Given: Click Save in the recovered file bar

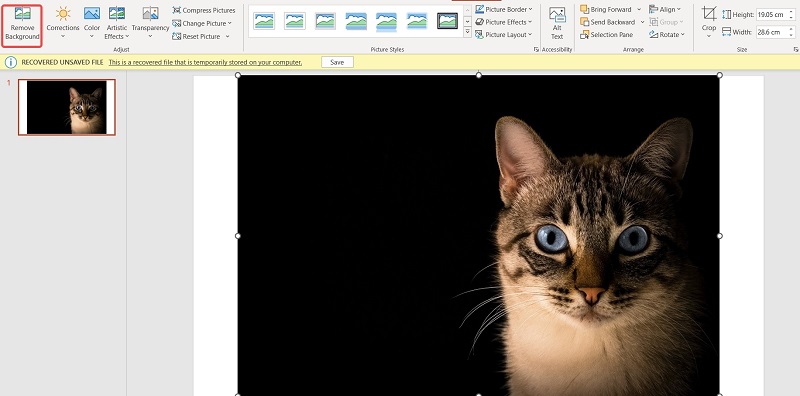Looking at the screenshot, I should tap(337, 62).
